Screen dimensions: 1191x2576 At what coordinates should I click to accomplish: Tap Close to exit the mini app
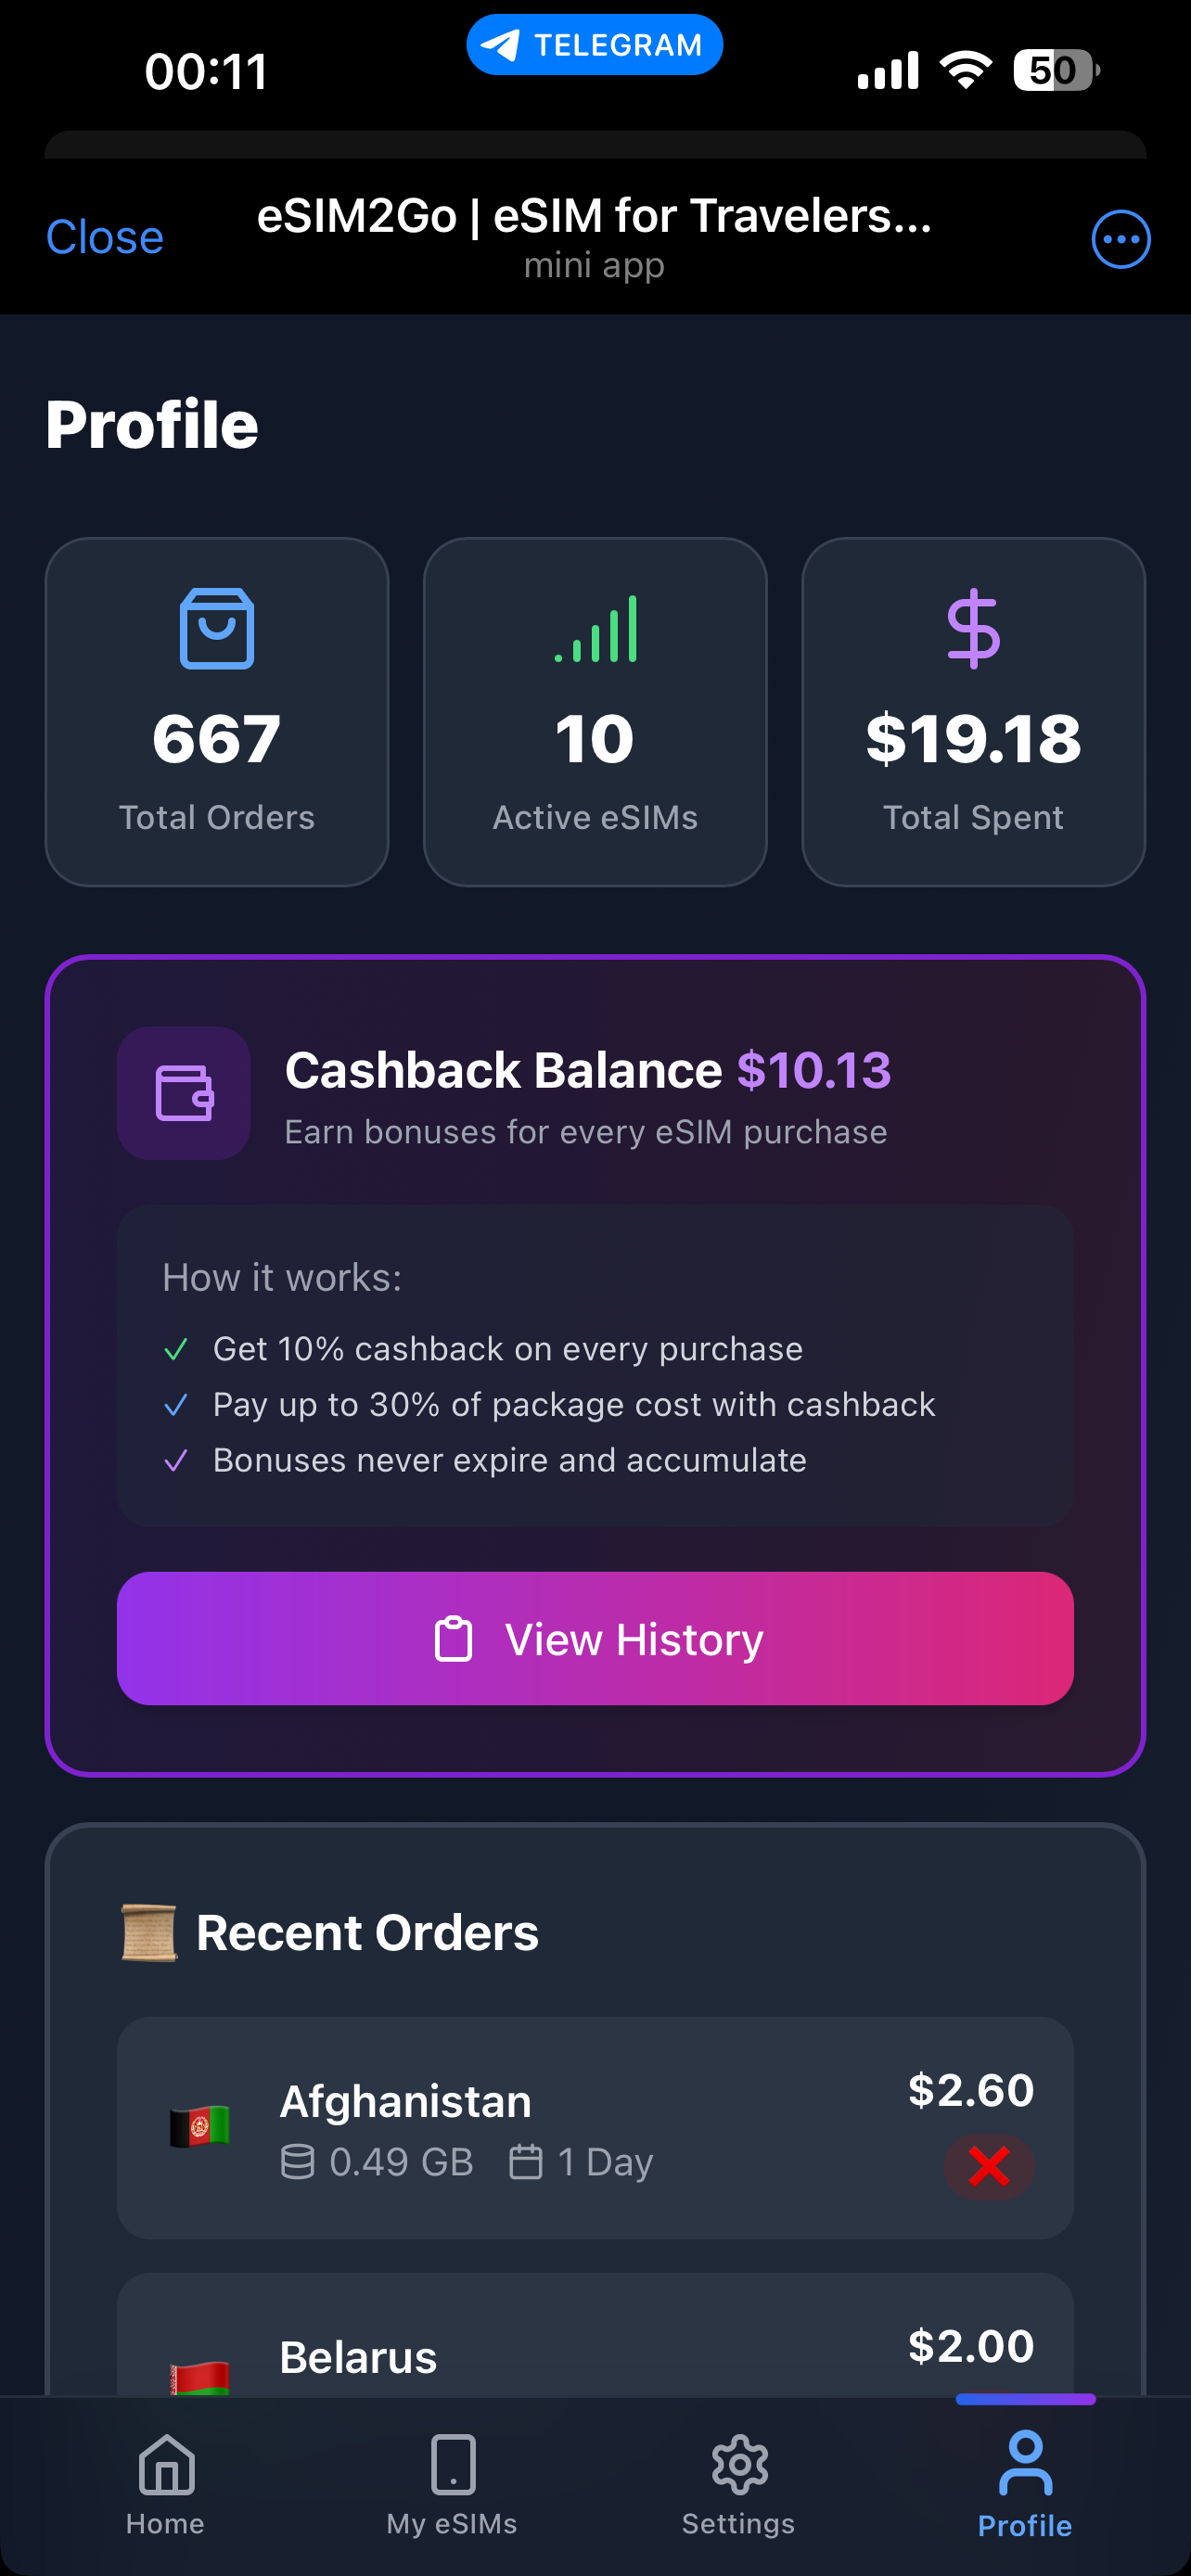(x=105, y=238)
